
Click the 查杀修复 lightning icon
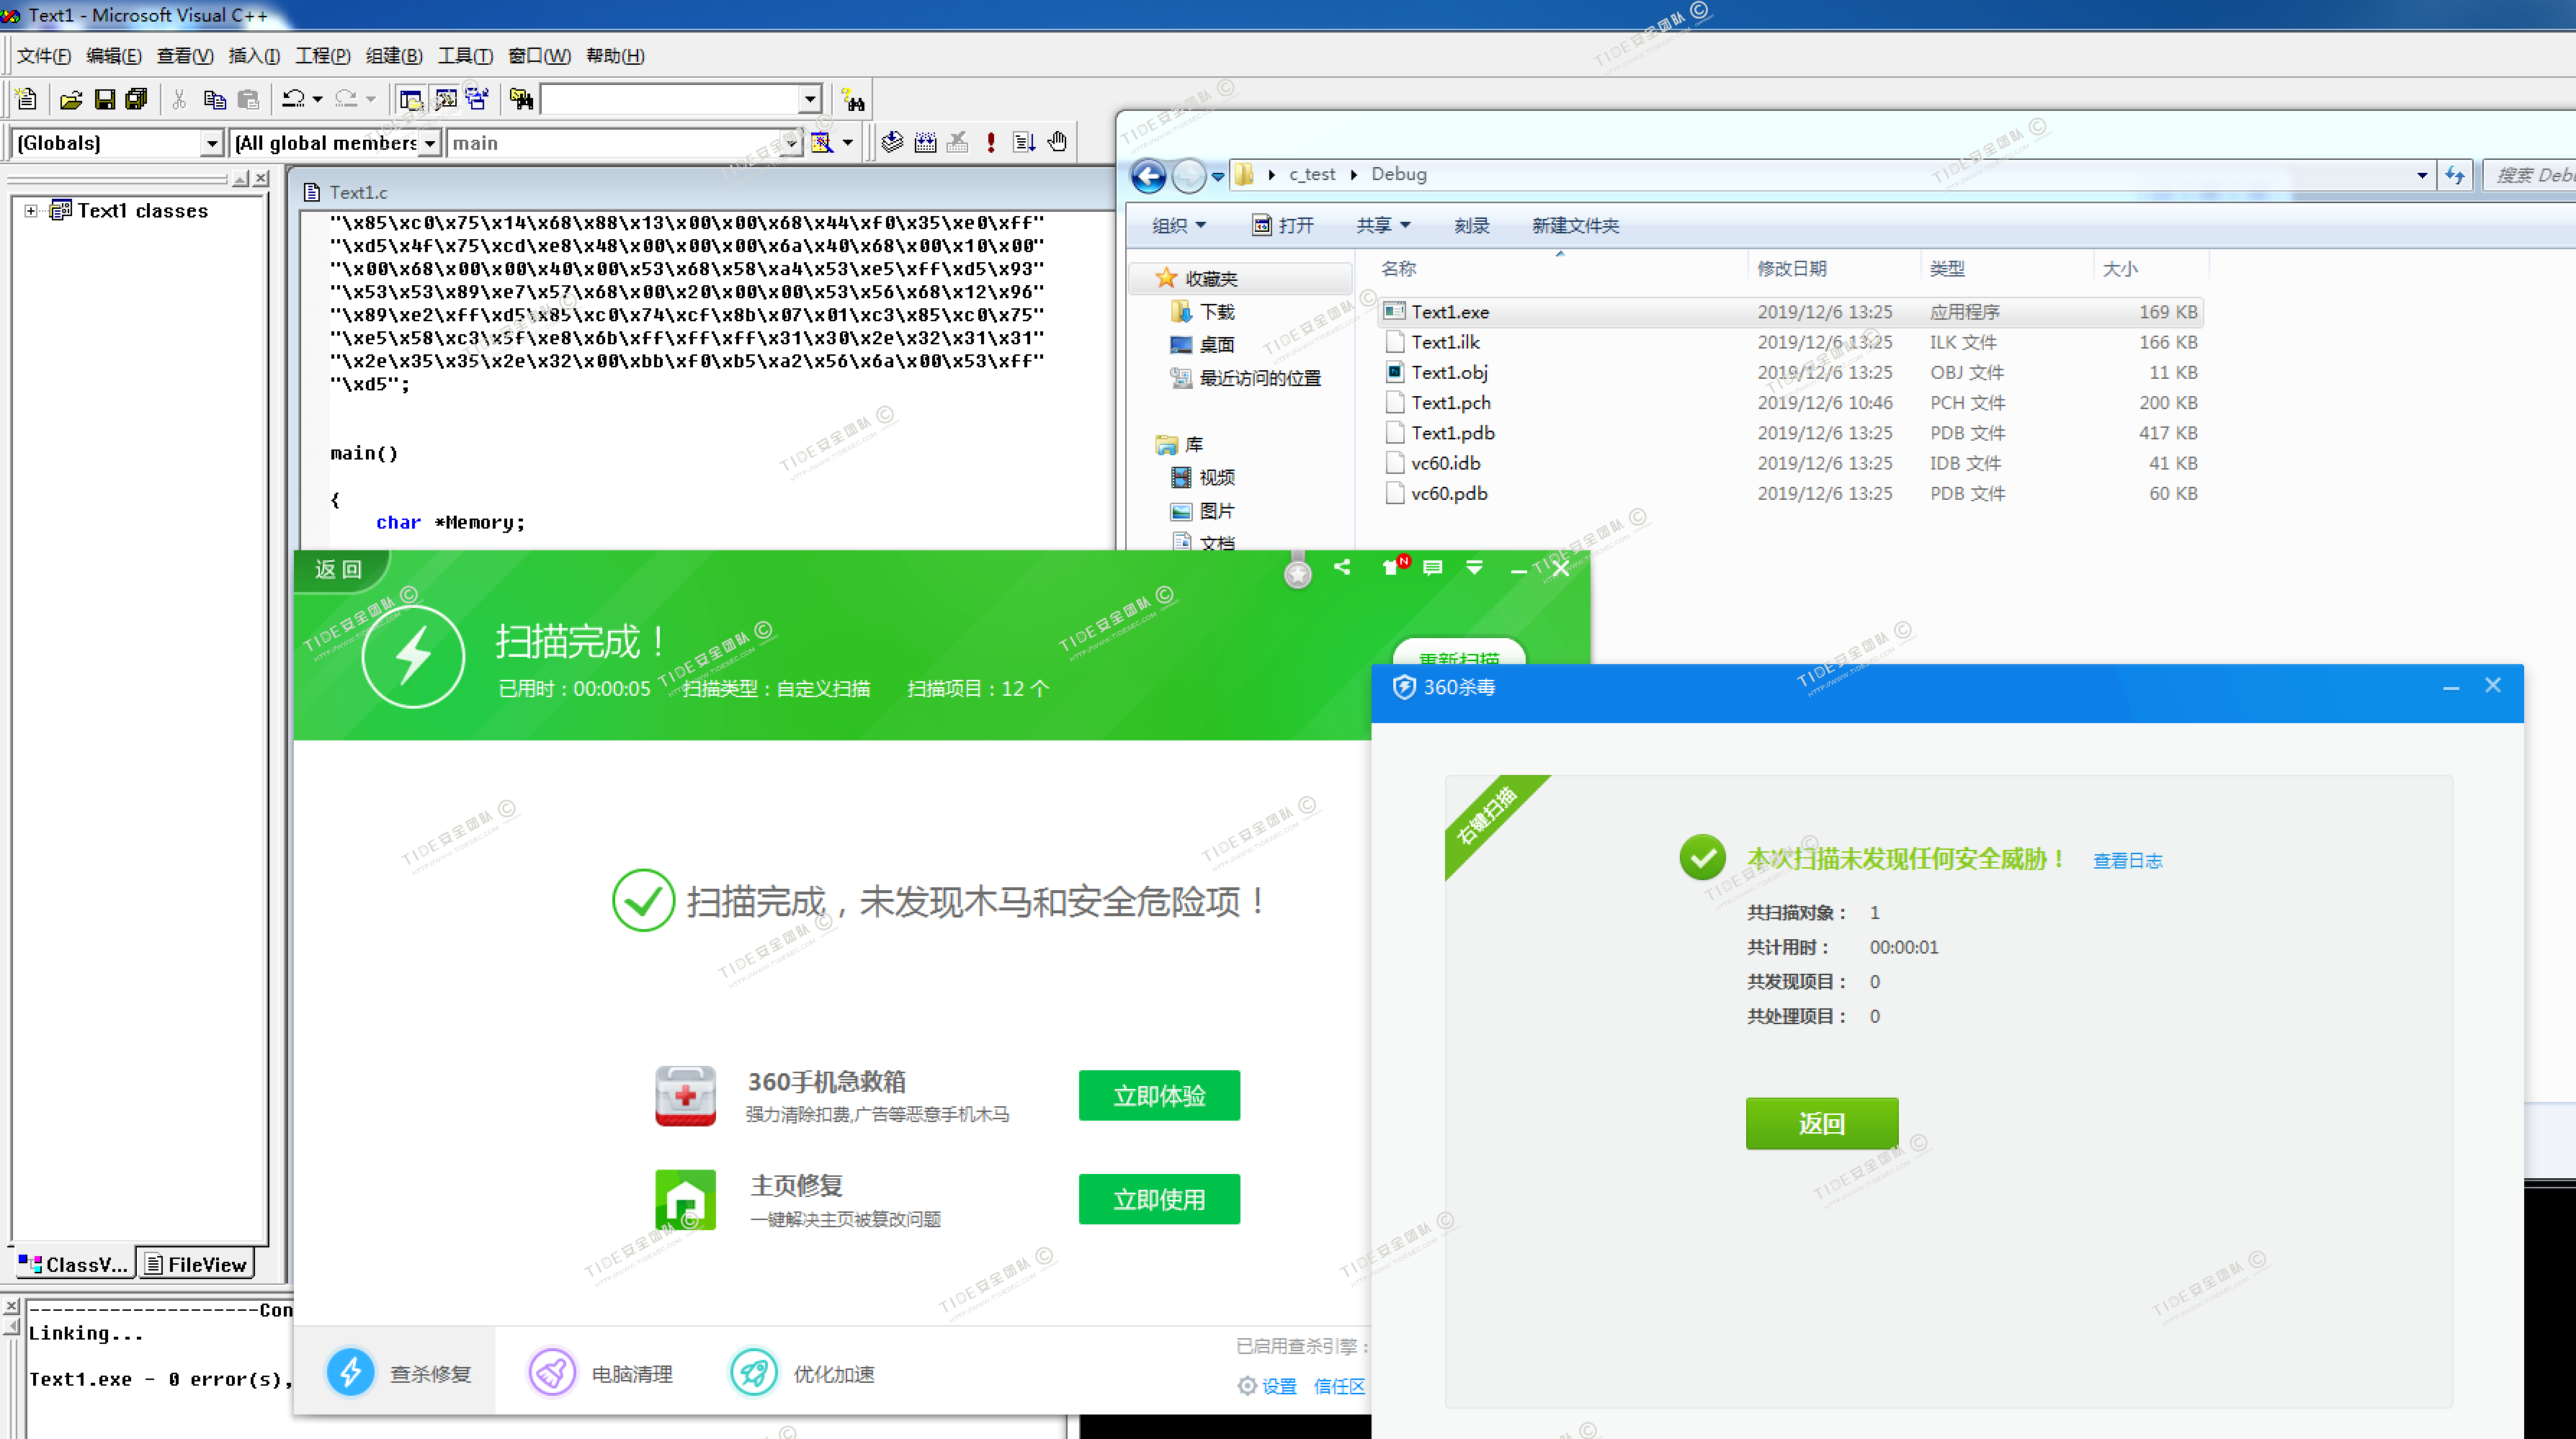(350, 1372)
